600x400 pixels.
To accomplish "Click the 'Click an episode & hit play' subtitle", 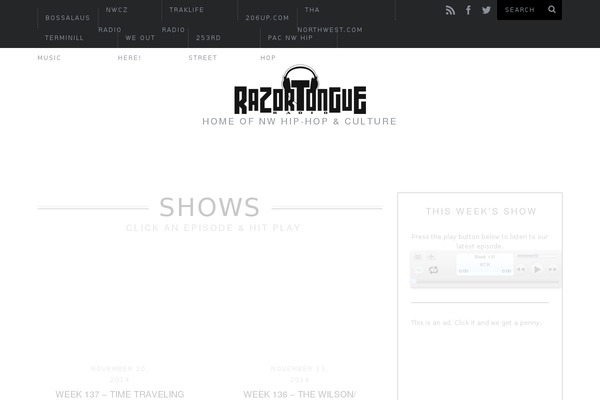I will 214,228.
